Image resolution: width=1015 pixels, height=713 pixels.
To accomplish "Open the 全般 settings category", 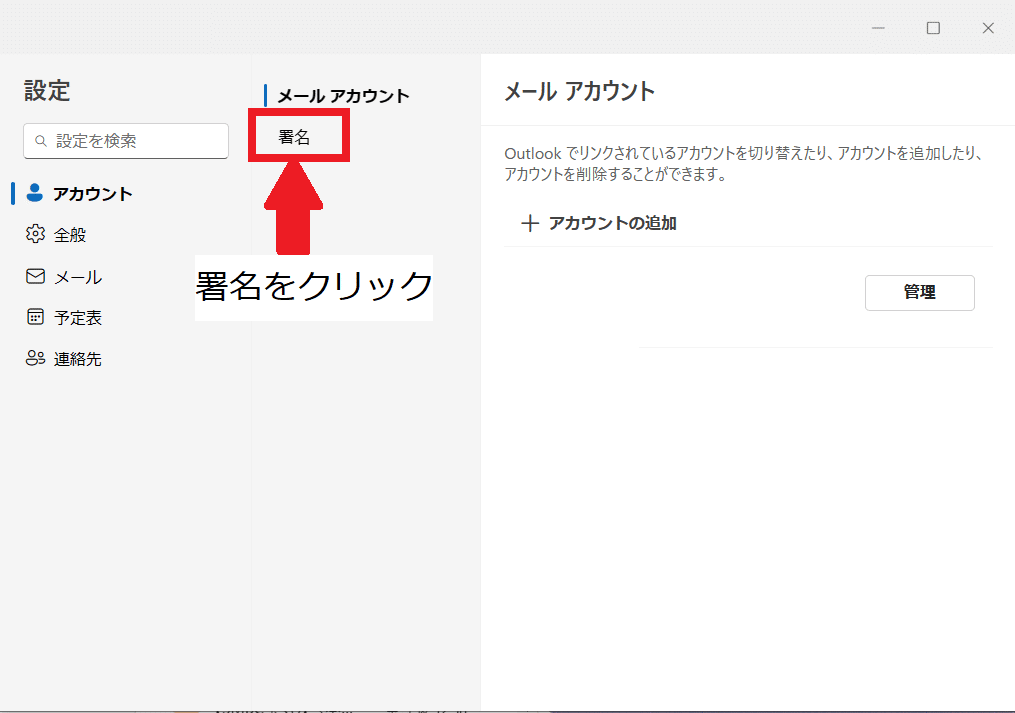I will pyautogui.click(x=70, y=234).
